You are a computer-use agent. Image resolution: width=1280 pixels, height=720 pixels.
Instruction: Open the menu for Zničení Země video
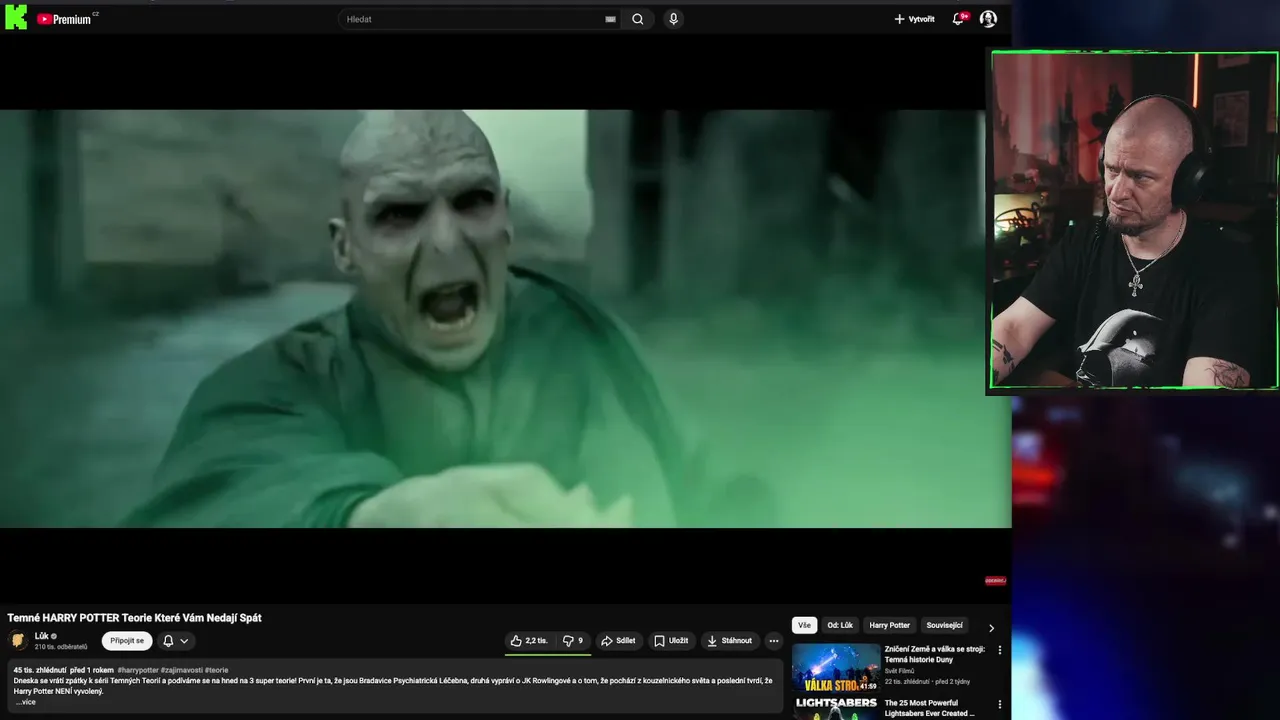[999, 650]
